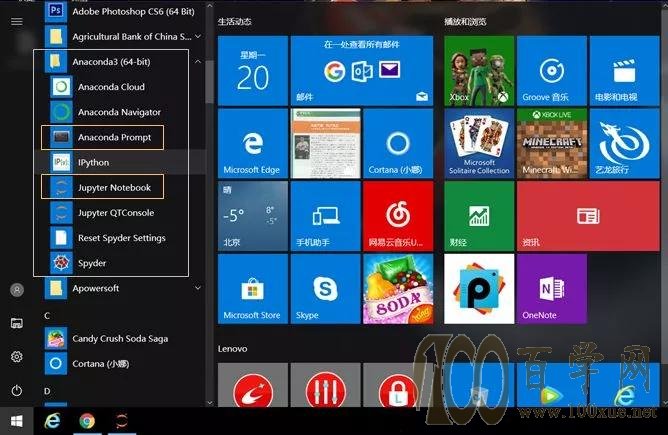Open the Beijing weather tile
This screenshot has height=435, width=668.
(253, 216)
